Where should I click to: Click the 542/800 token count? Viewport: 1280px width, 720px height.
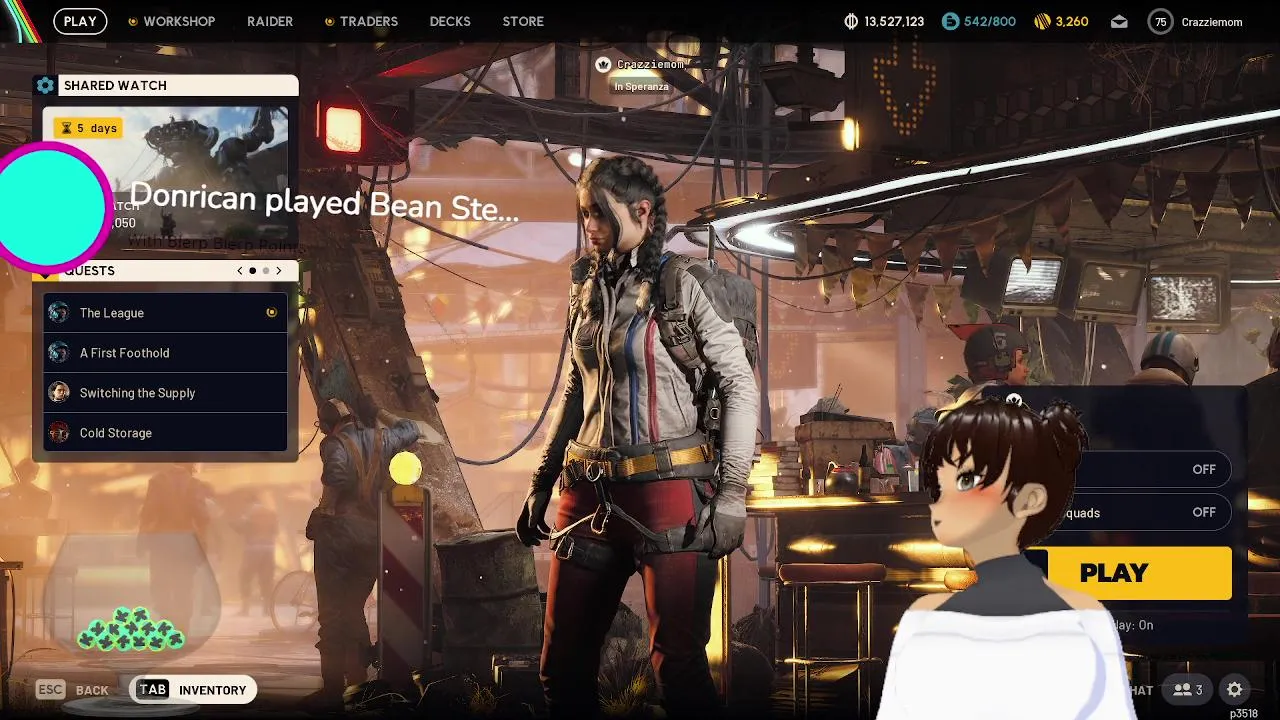pyautogui.click(x=990, y=21)
